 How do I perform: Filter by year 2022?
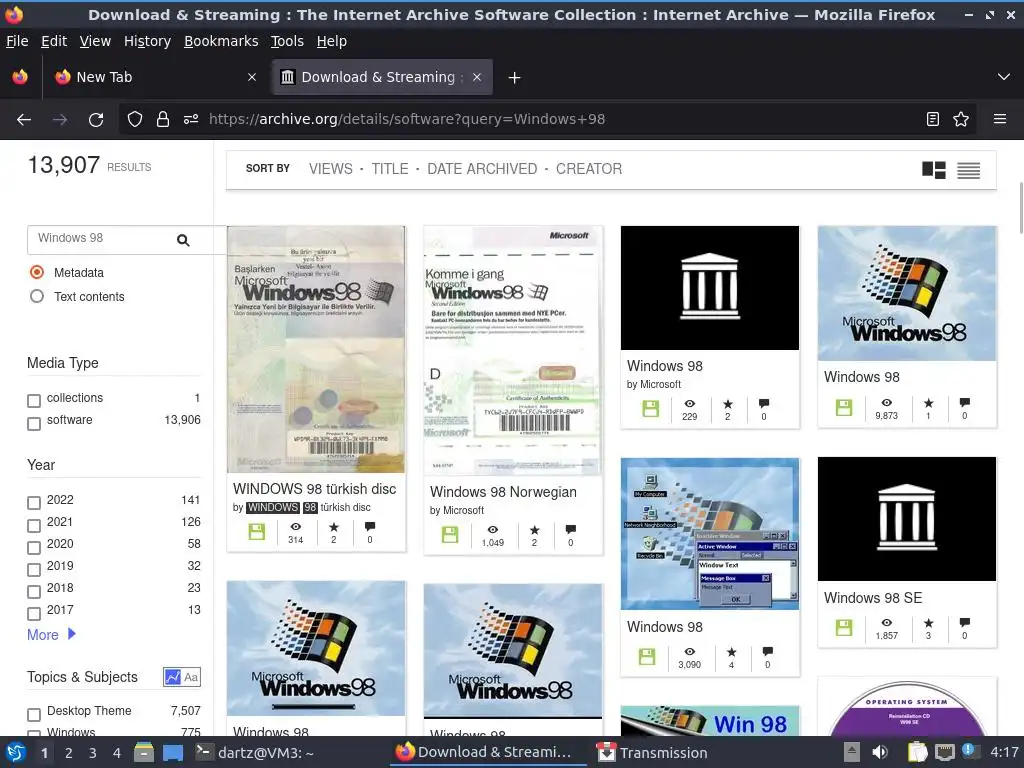[x=34, y=503]
